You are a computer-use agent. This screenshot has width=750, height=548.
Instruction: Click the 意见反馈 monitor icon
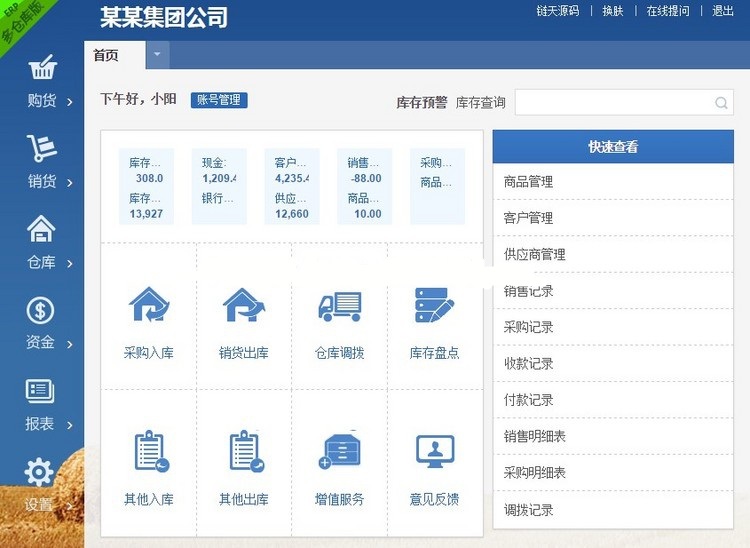tap(435, 451)
